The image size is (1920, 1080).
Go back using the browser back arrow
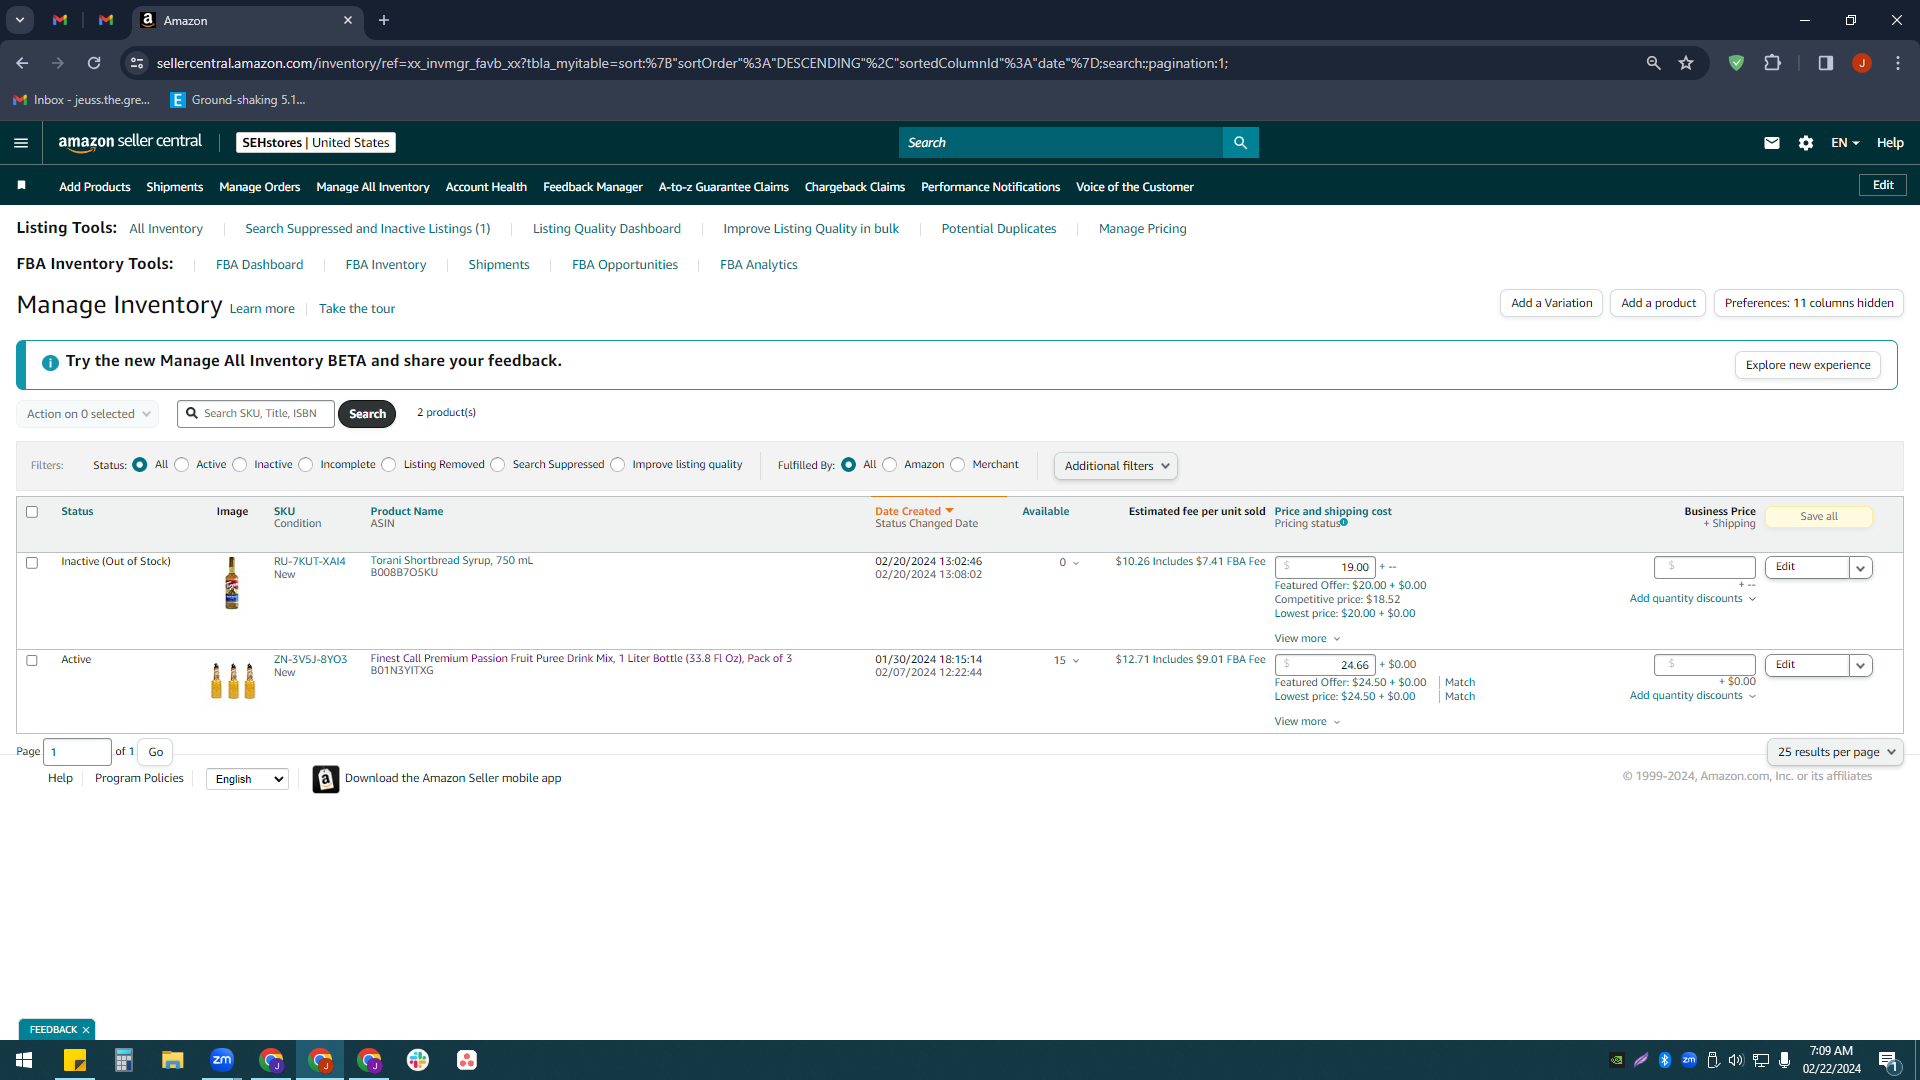click(22, 63)
